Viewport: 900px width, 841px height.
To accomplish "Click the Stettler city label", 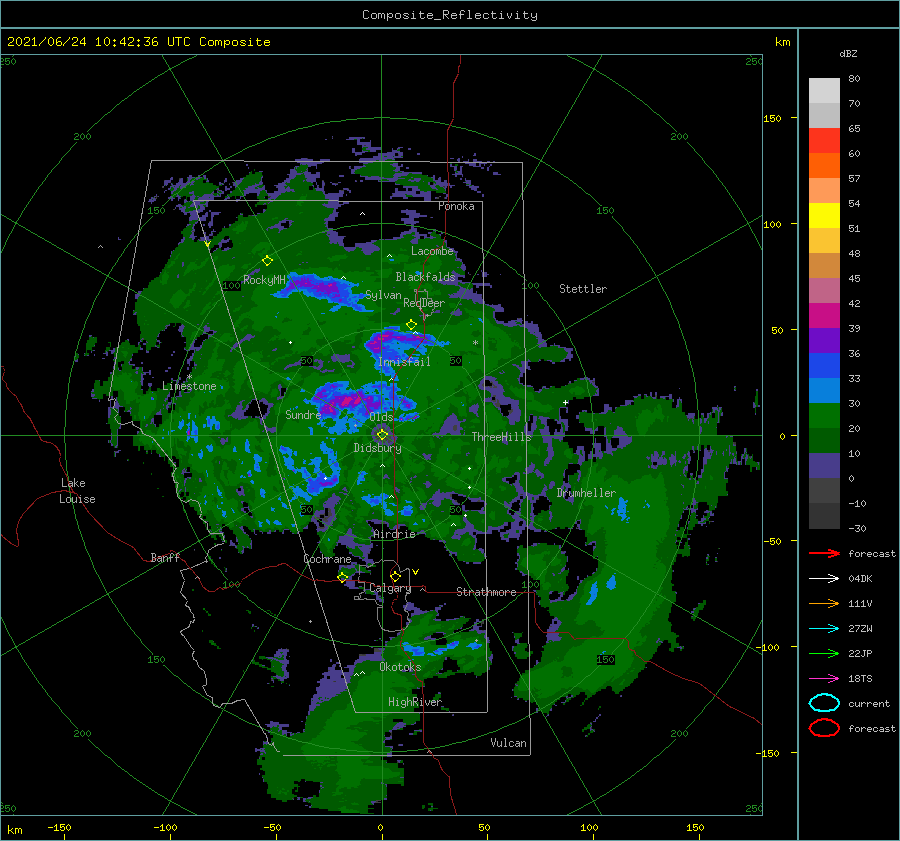I will pos(583,289).
